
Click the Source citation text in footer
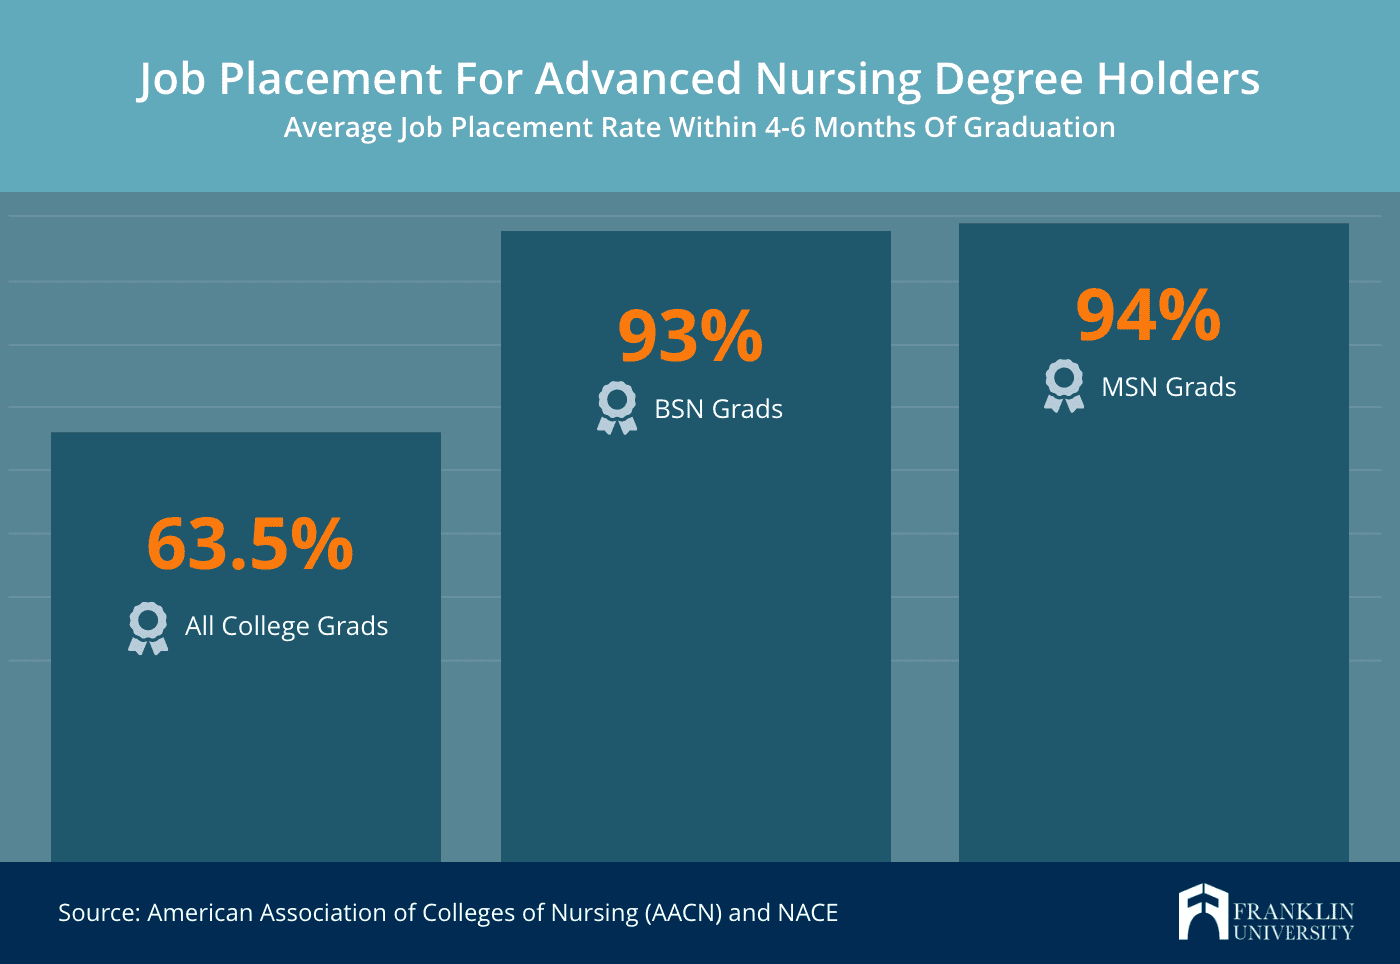point(447,913)
